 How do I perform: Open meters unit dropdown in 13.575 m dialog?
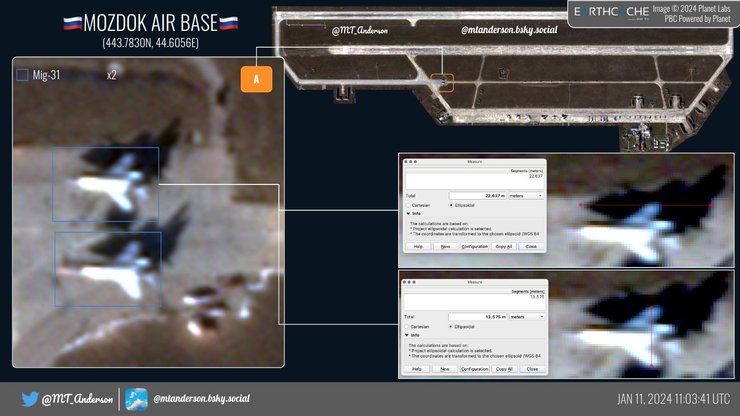[x=526, y=316]
